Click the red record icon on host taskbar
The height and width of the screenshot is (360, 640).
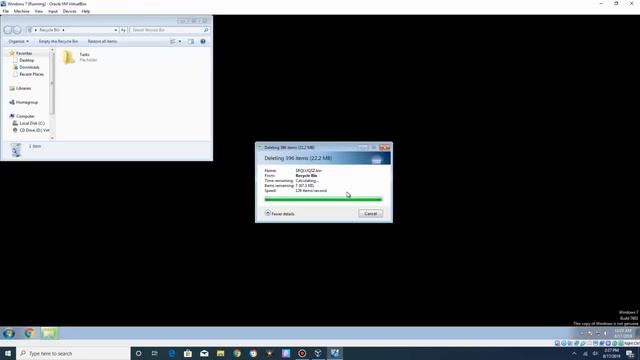(x=302, y=353)
